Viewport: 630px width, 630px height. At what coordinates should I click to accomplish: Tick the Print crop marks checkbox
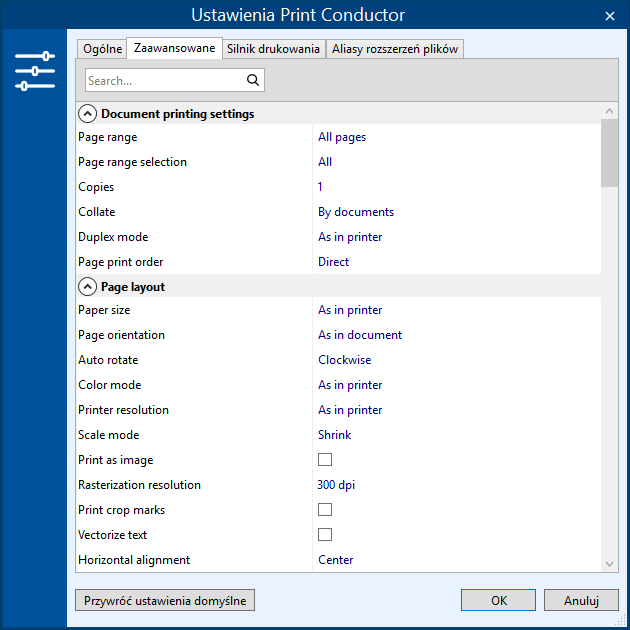point(325,509)
